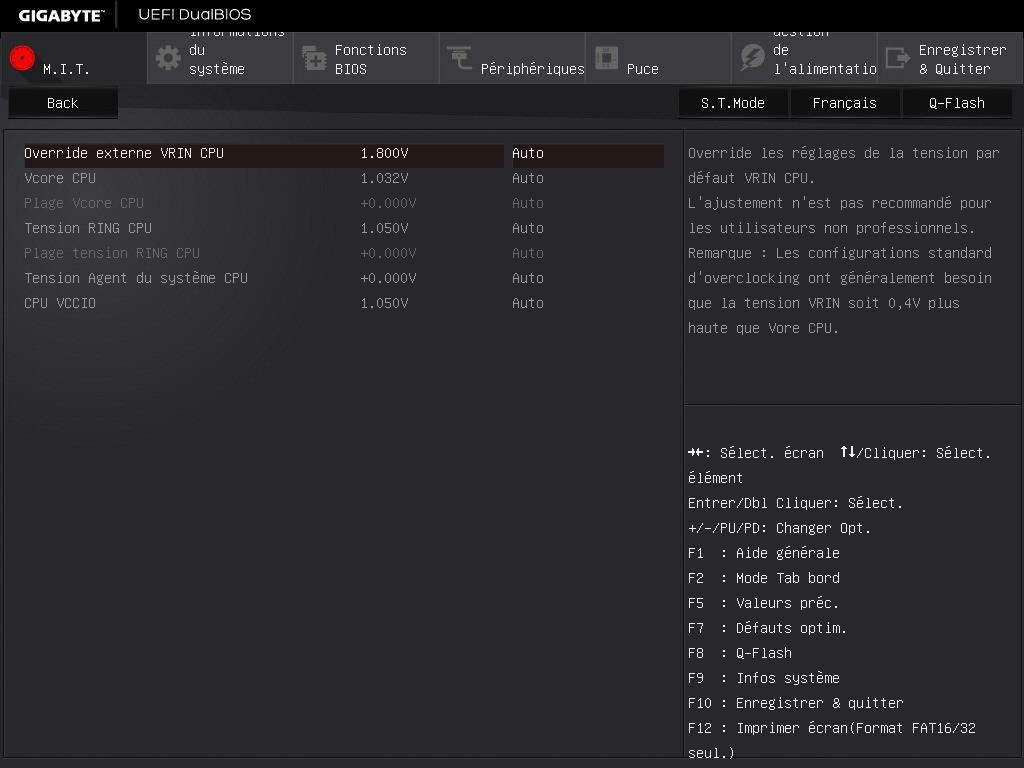The image size is (1024, 768).
Task: Click the F5 Valeurs préc. line
Action: click(x=763, y=603)
